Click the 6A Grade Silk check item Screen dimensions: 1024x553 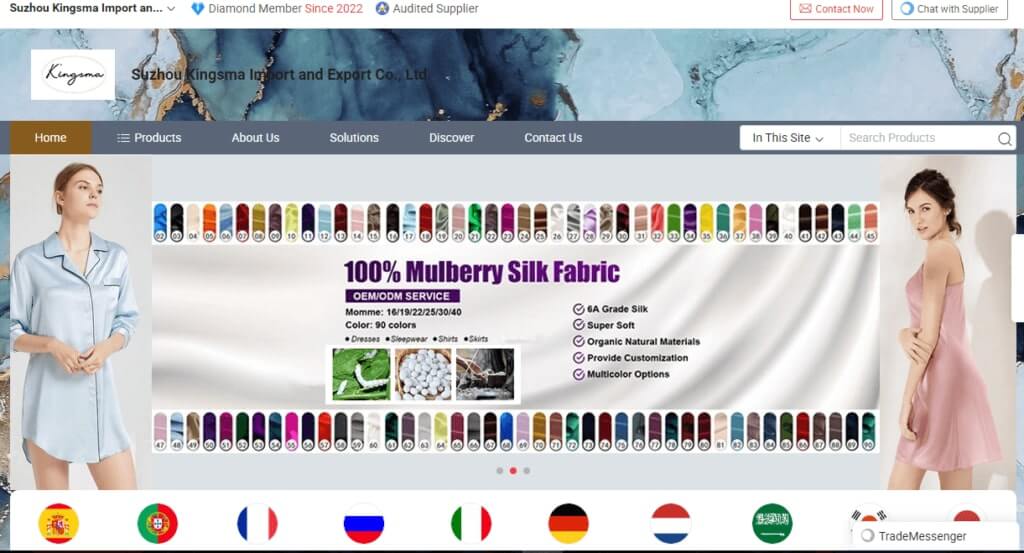(611, 309)
